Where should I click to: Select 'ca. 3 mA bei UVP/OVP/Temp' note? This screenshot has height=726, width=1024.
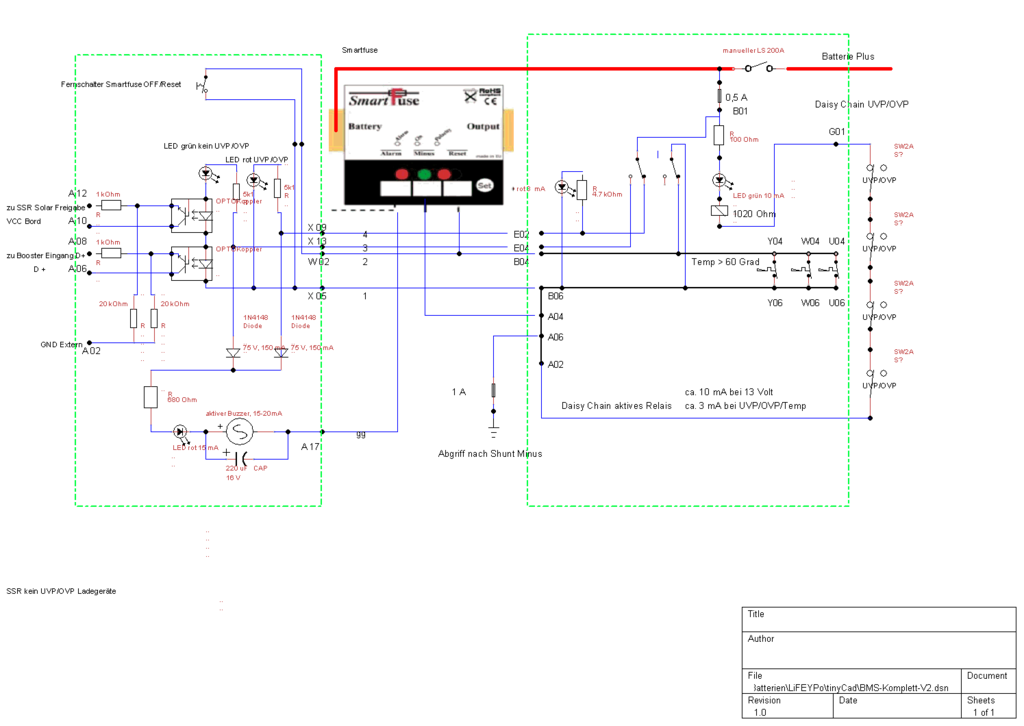[745, 406]
